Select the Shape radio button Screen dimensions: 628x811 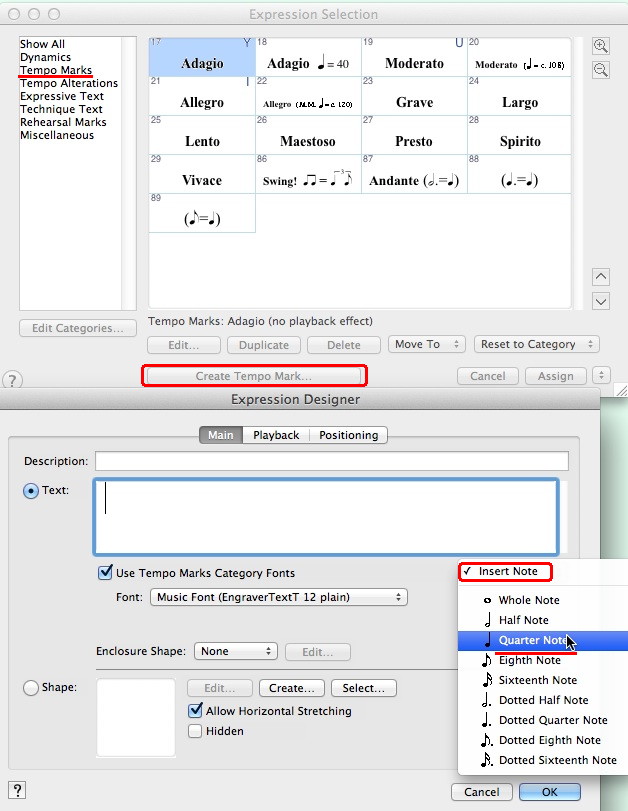click(31, 687)
